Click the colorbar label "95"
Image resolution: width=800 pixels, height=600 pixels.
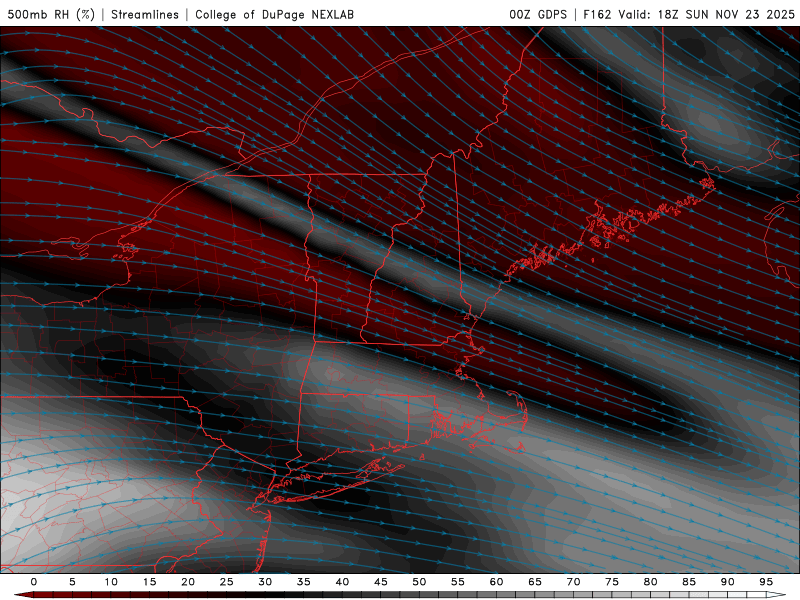coord(766,582)
